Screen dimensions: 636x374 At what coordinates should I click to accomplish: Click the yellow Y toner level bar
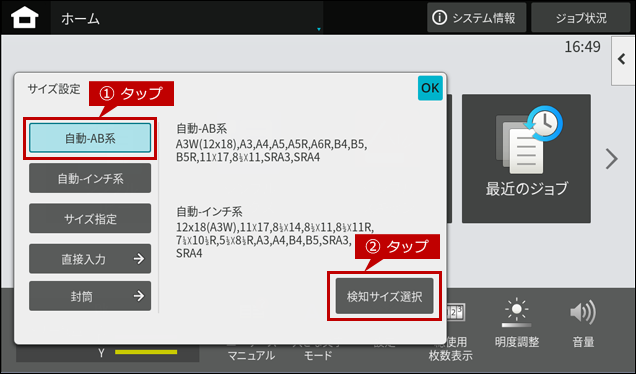pyautogui.click(x=146, y=352)
